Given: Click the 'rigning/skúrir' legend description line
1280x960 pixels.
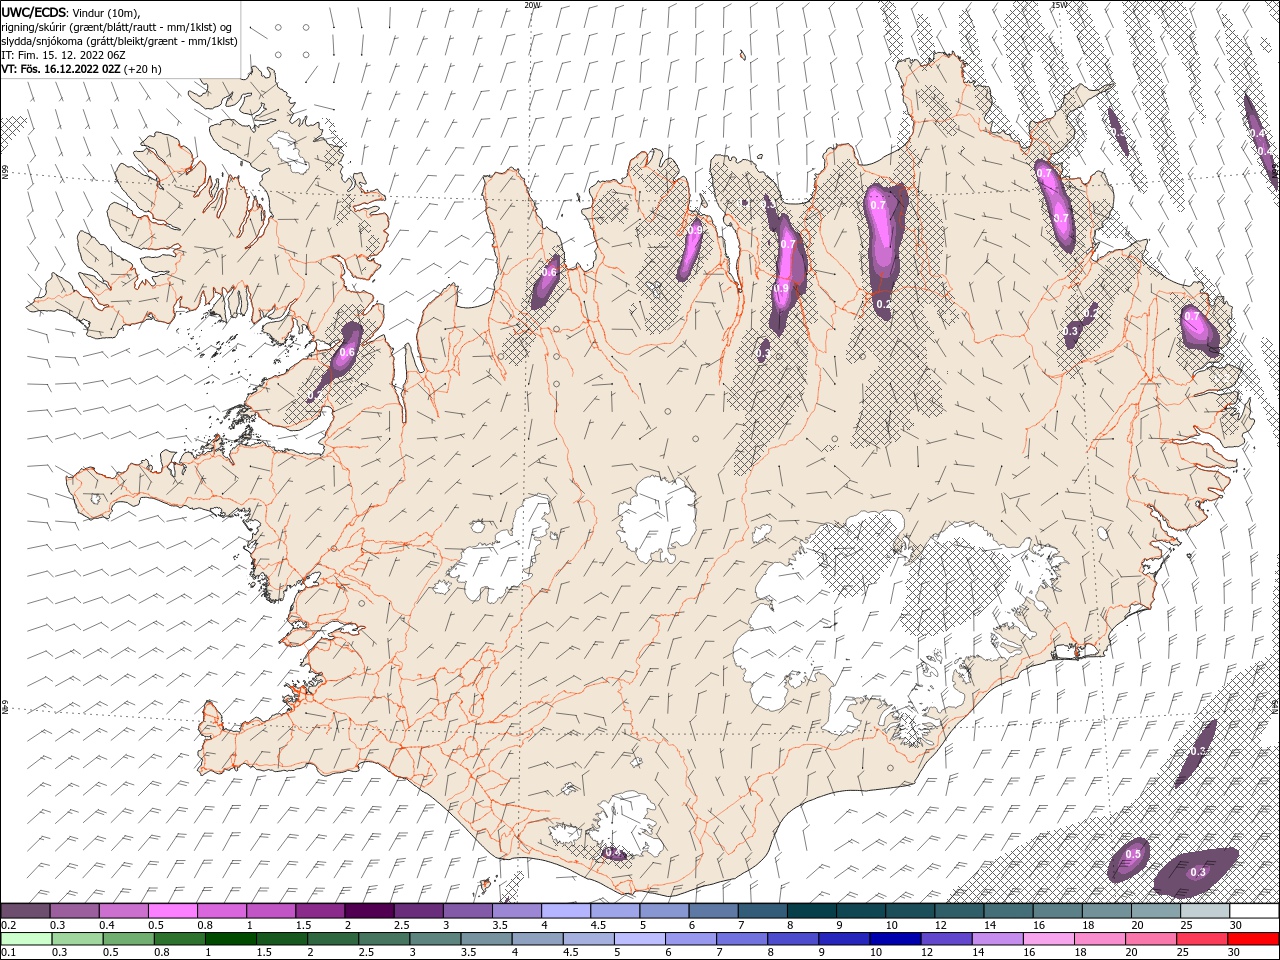Looking at the screenshot, I should click(x=117, y=27).
